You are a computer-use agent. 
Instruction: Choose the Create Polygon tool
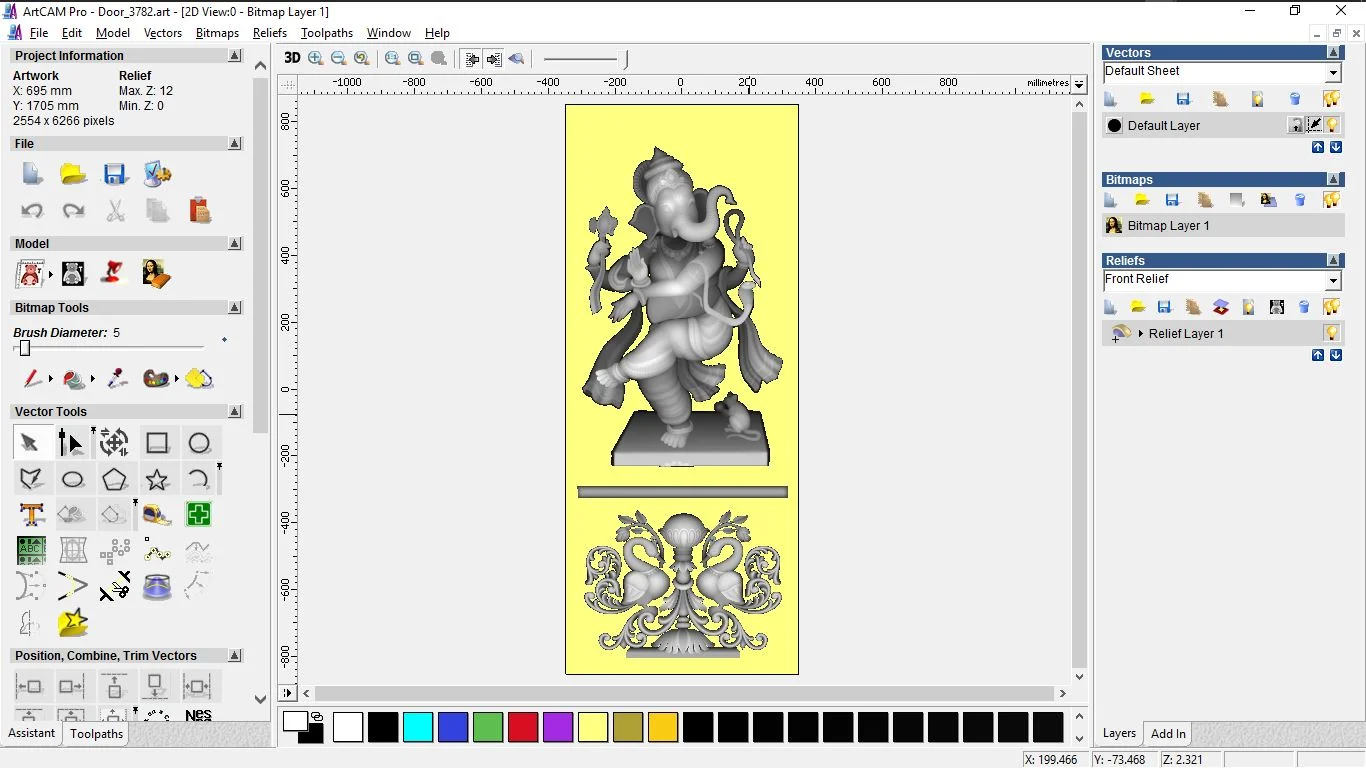tap(114, 479)
